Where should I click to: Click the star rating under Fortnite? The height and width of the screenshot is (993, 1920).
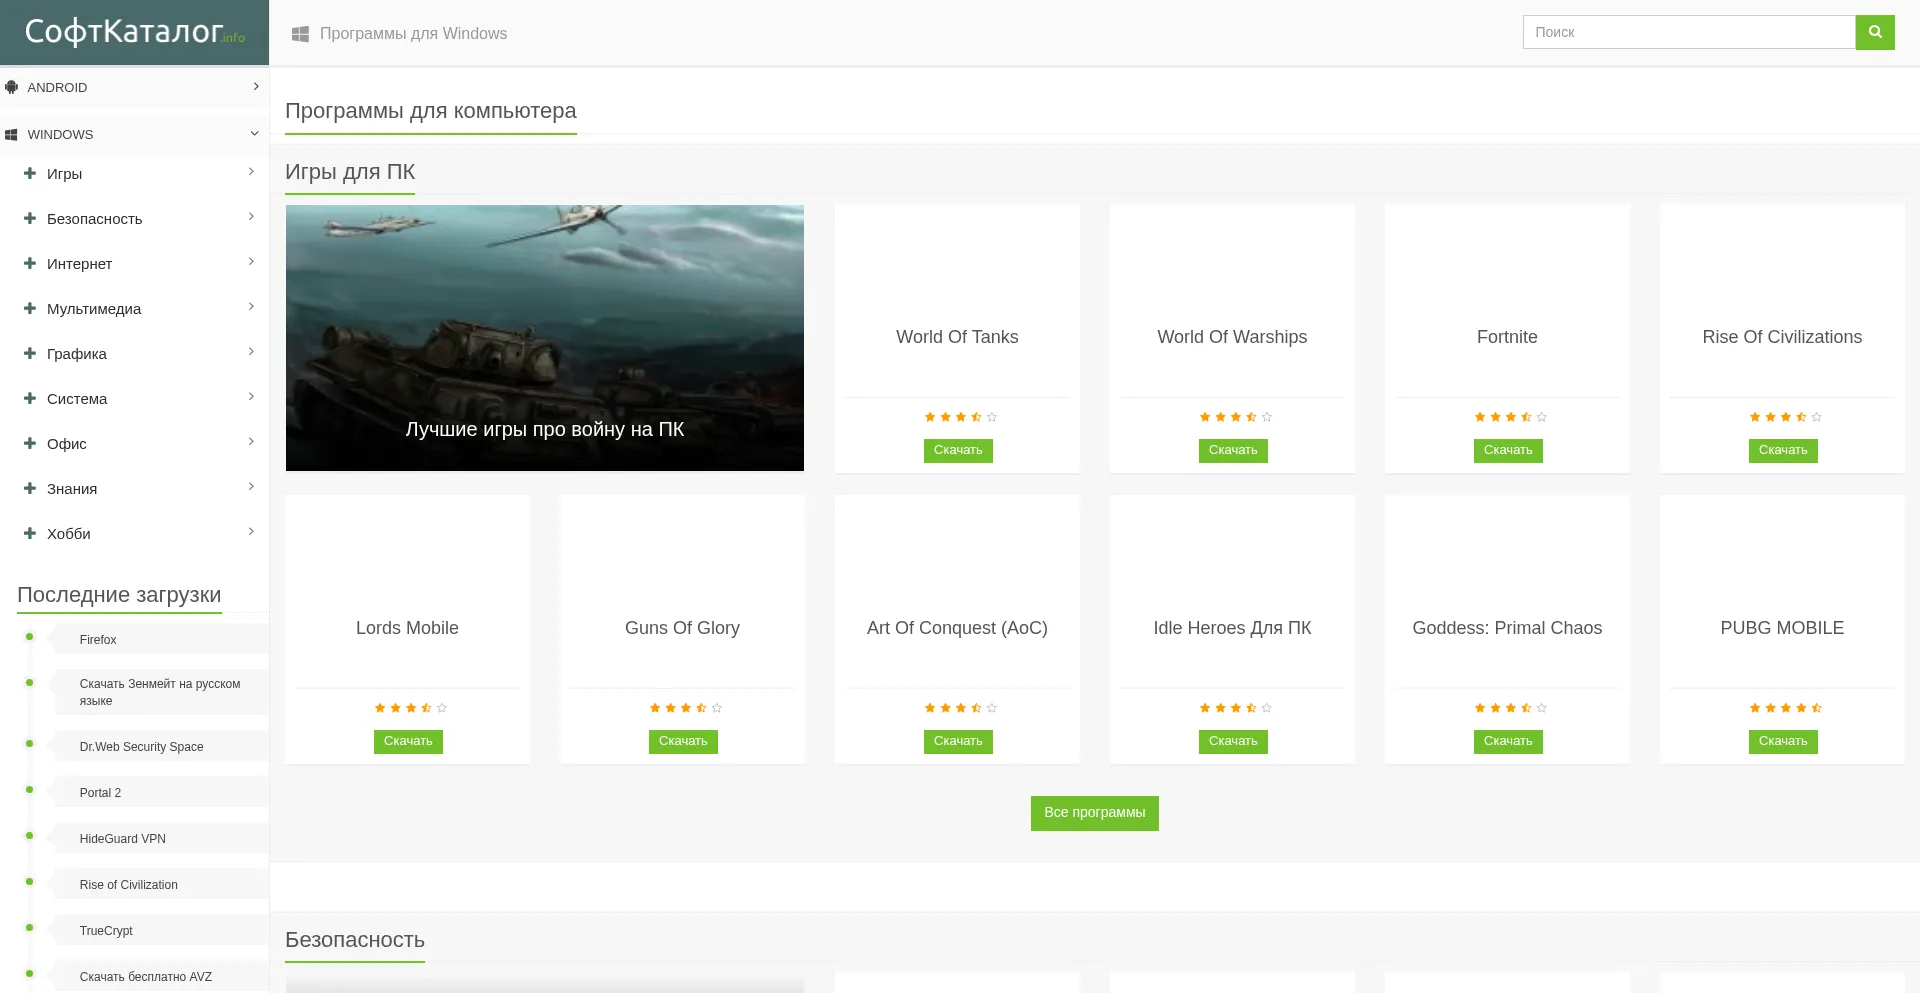1510,417
